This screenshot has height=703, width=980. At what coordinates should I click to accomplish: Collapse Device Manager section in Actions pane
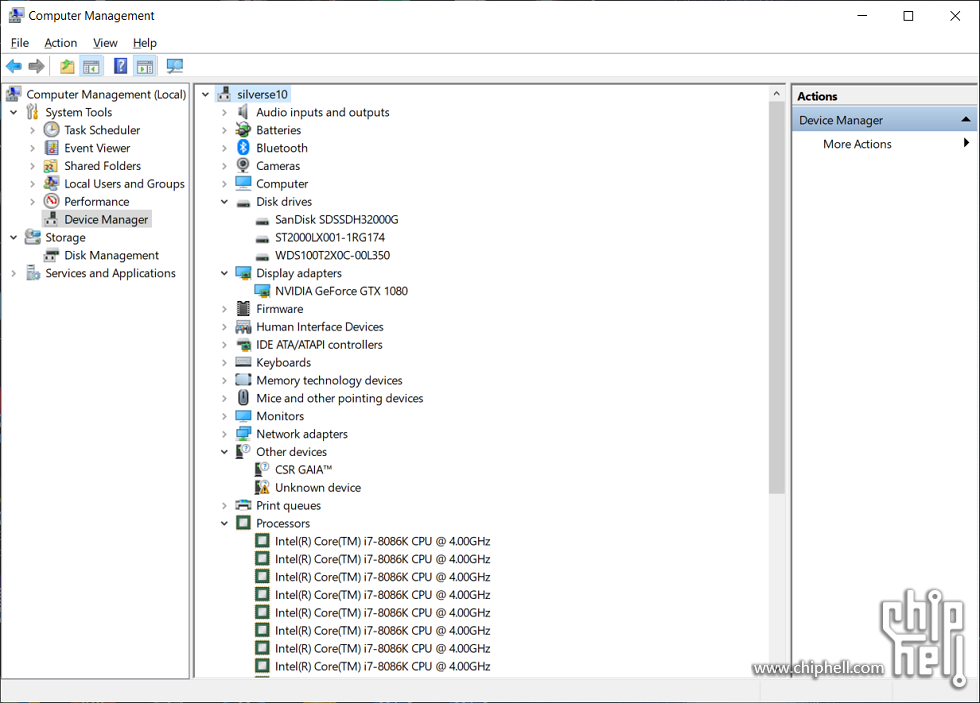pos(966,119)
